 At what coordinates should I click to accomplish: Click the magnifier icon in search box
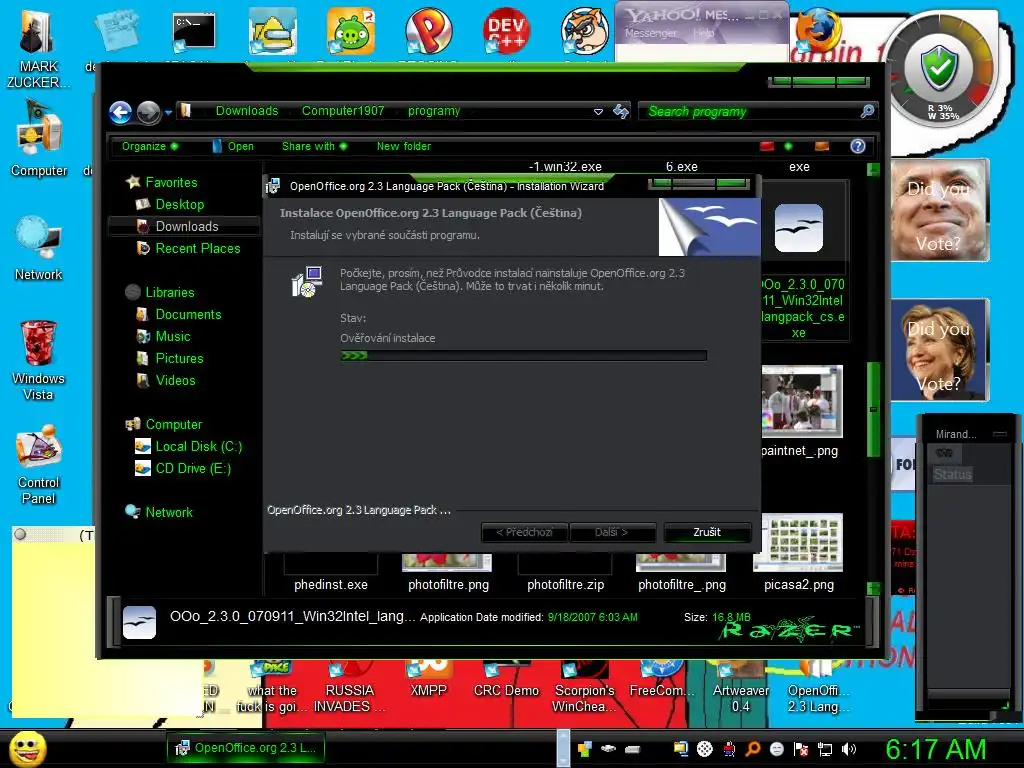pos(867,112)
